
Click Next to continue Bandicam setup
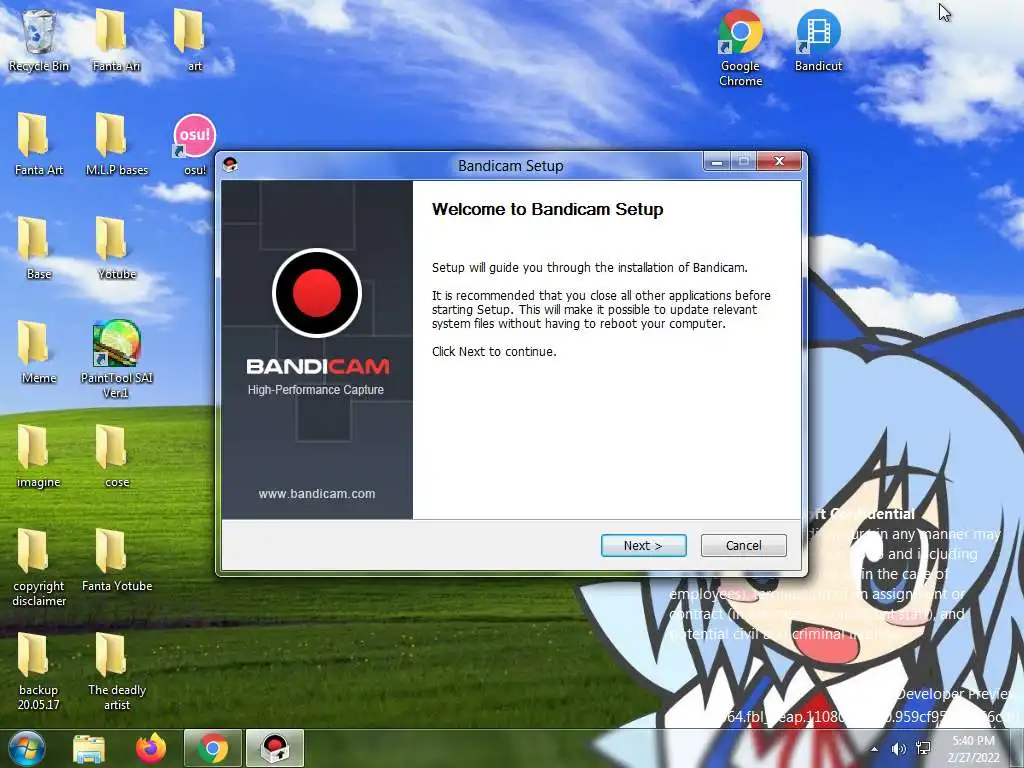point(643,545)
